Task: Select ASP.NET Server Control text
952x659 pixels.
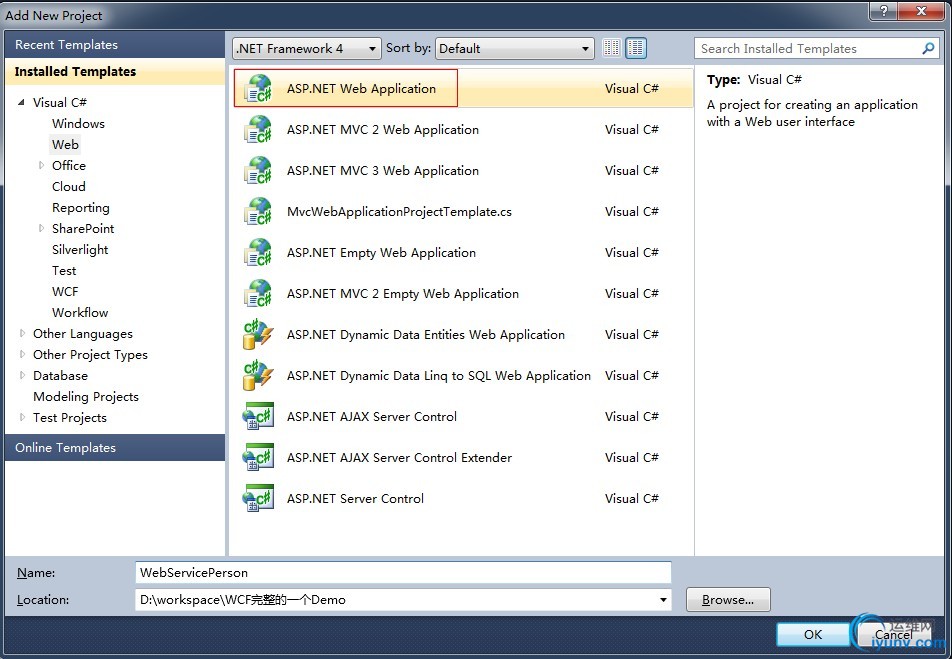Action: coord(355,499)
